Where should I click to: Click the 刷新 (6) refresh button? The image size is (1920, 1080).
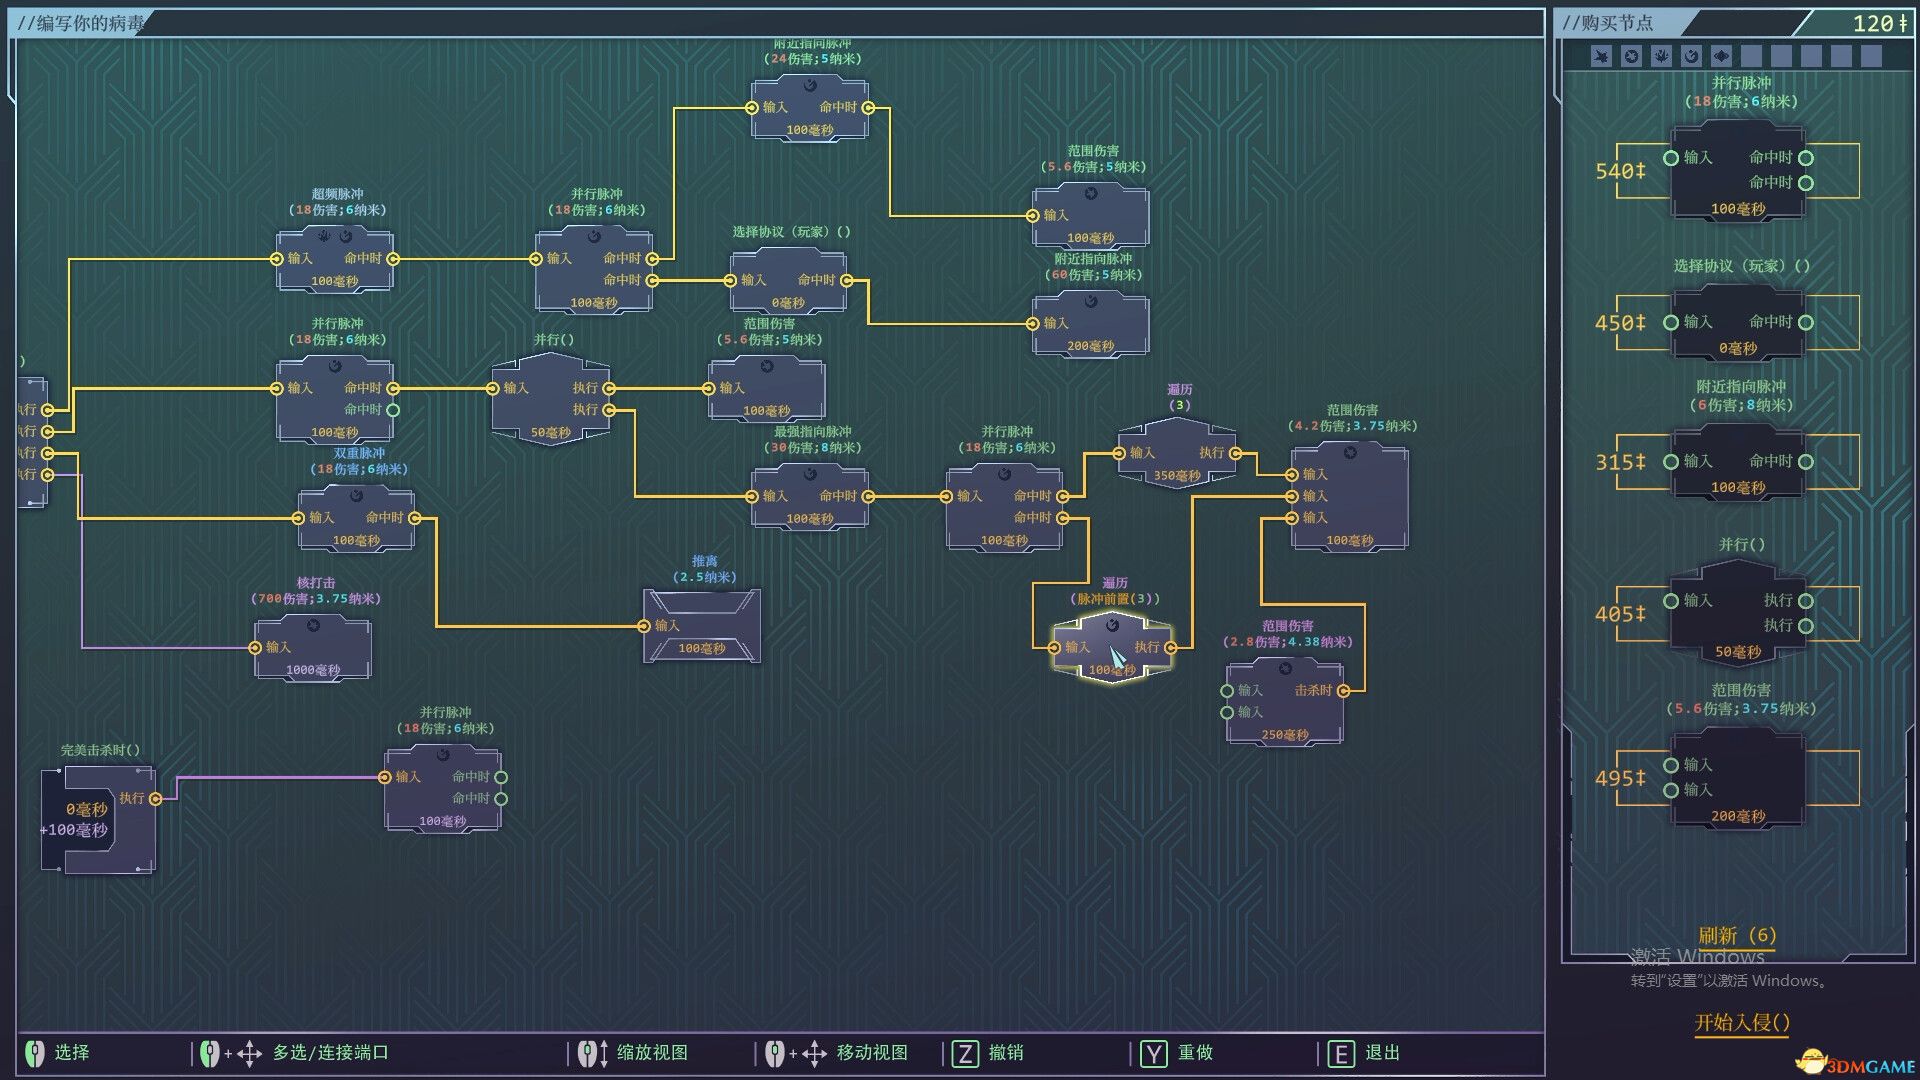coord(1737,936)
